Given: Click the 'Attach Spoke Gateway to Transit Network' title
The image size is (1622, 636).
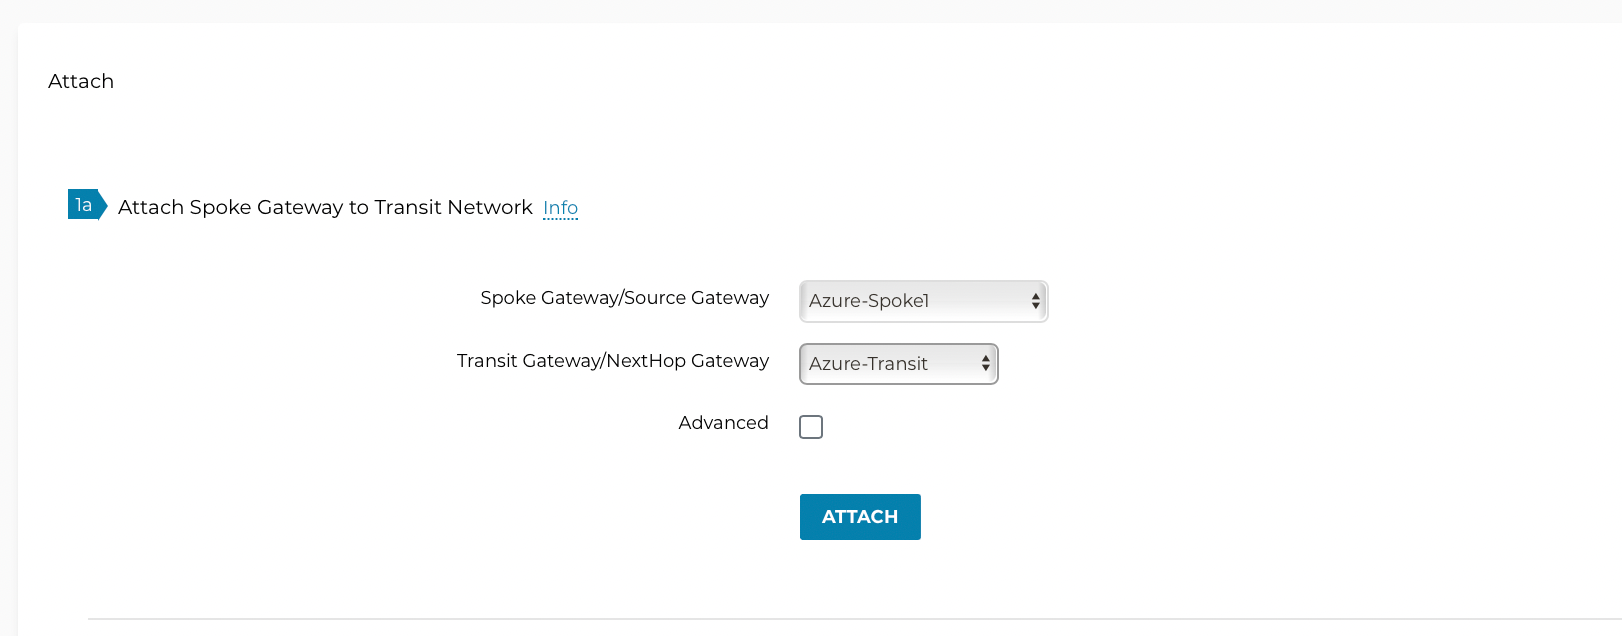Looking at the screenshot, I should pos(325,207).
